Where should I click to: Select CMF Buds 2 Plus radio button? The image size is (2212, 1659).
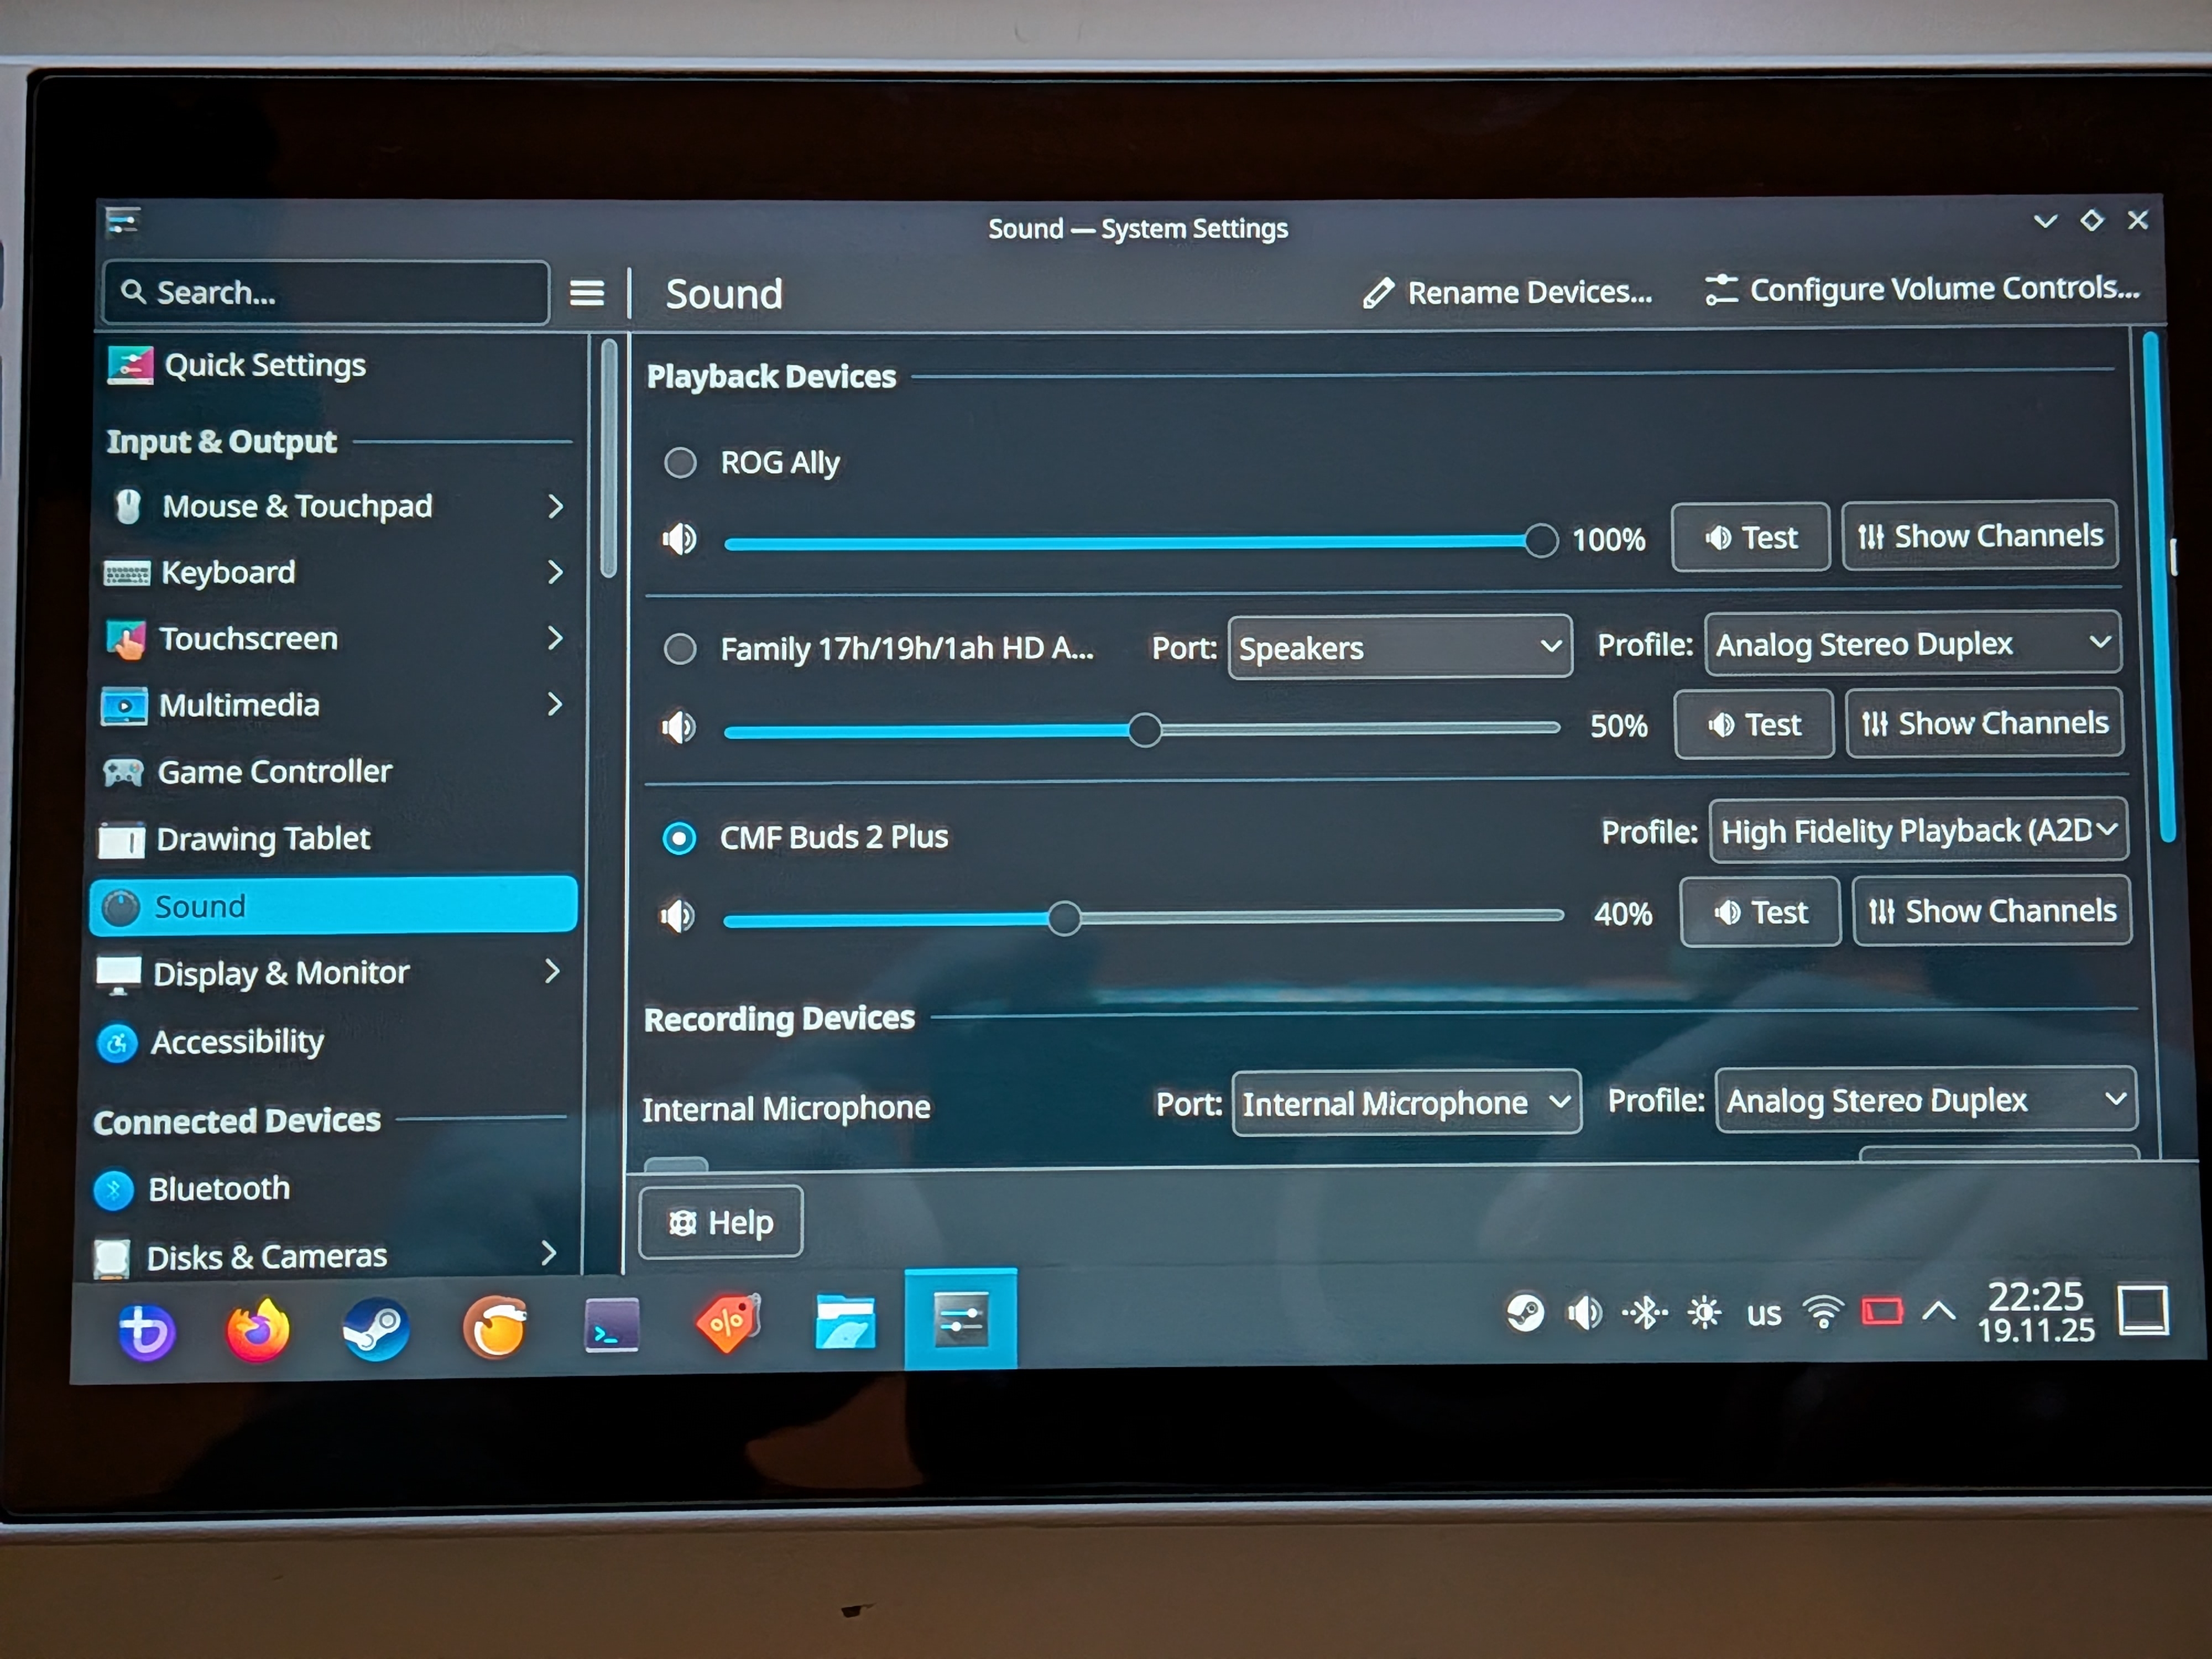tap(680, 838)
